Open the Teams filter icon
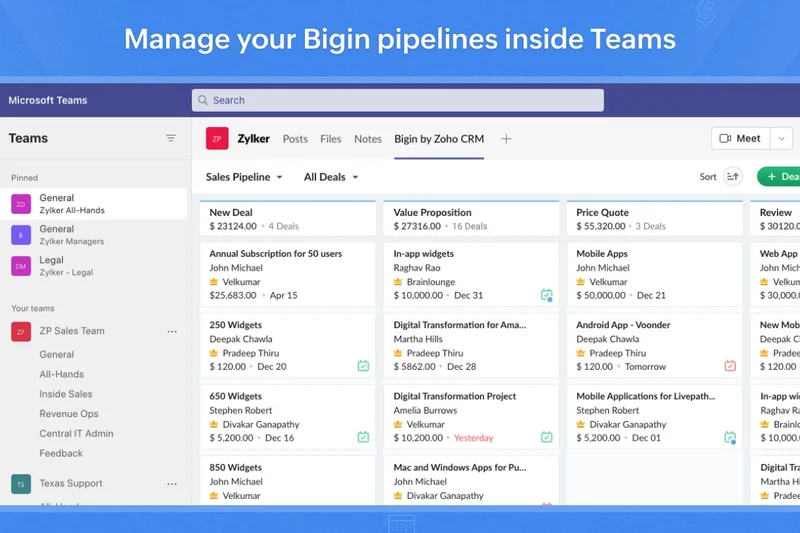 coord(171,138)
